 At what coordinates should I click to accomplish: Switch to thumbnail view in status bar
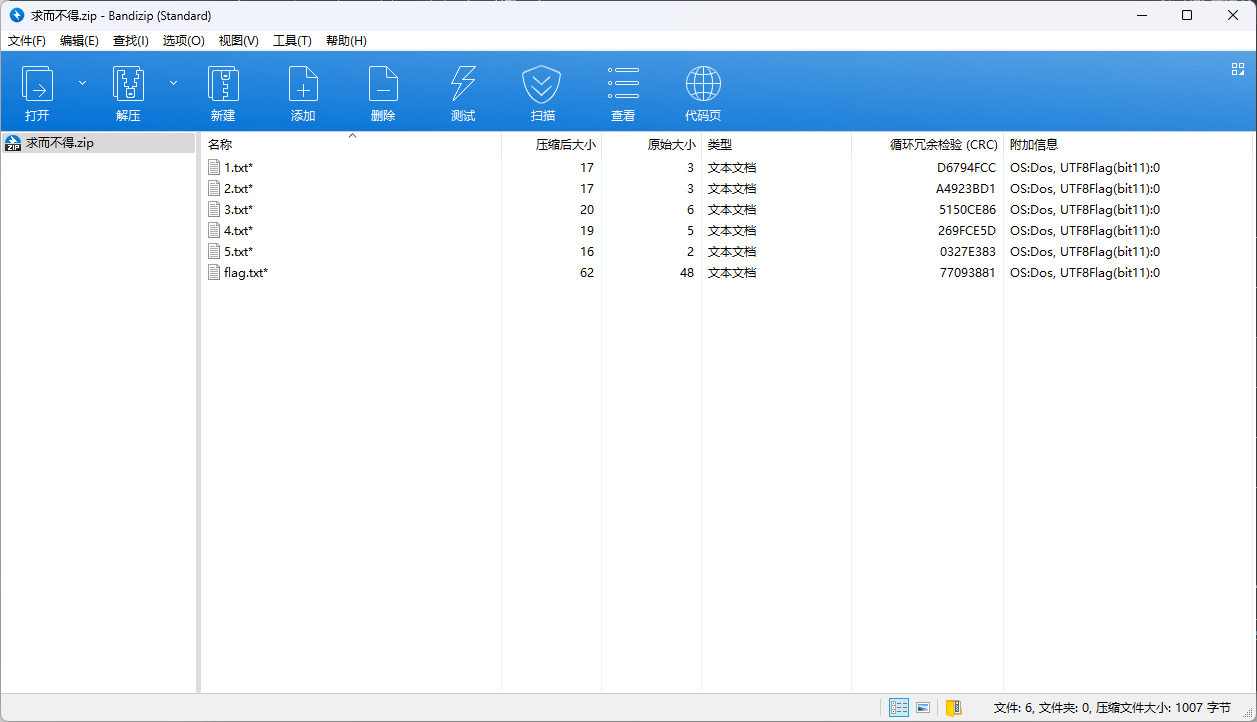pyautogui.click(x=923, y=708)
